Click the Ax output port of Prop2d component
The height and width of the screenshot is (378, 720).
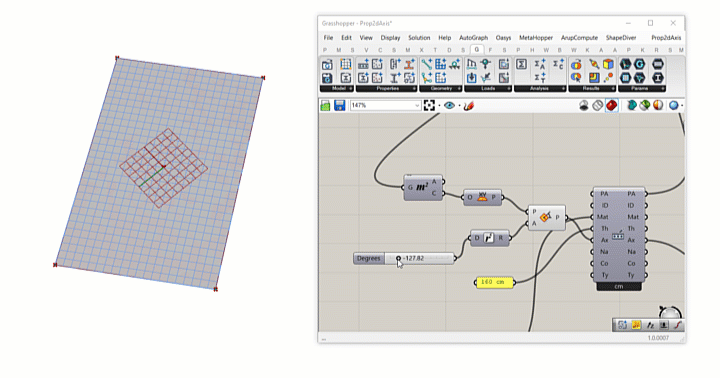646,240
